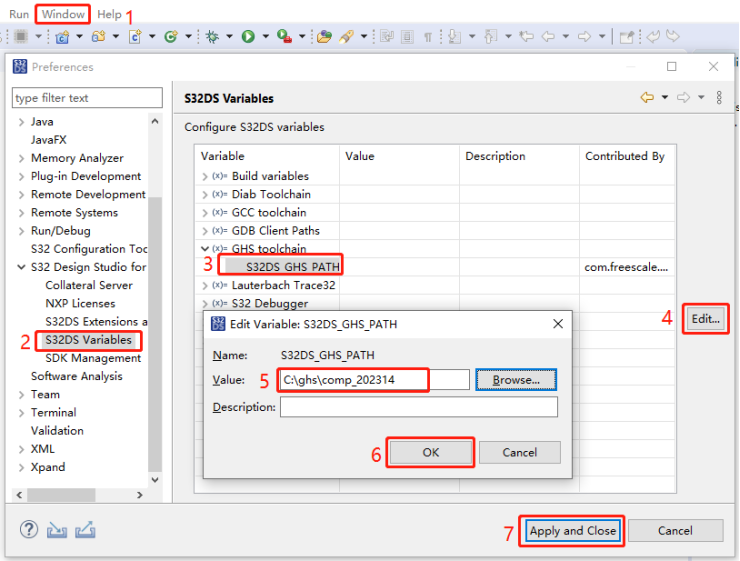Click Browse... in Edit Variable dialog

(x=515, y=380)
